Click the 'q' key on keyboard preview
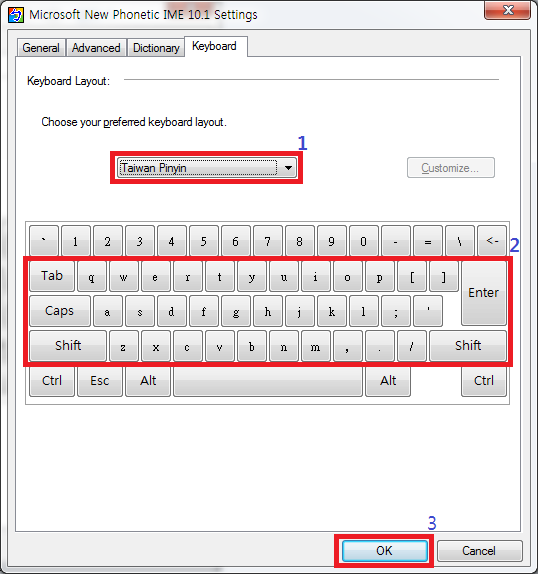The height and width of the screenshot is (574, 538). (x=92, y=276)
